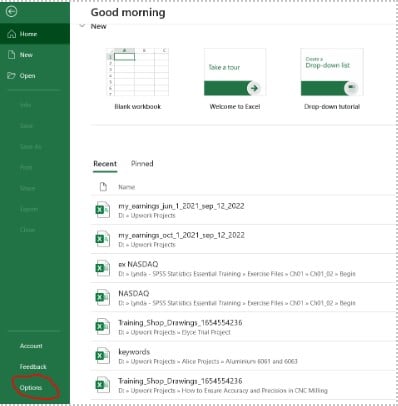Switch to the Recent tab
This screenshot has height=406, width=398.
[105, 164]
